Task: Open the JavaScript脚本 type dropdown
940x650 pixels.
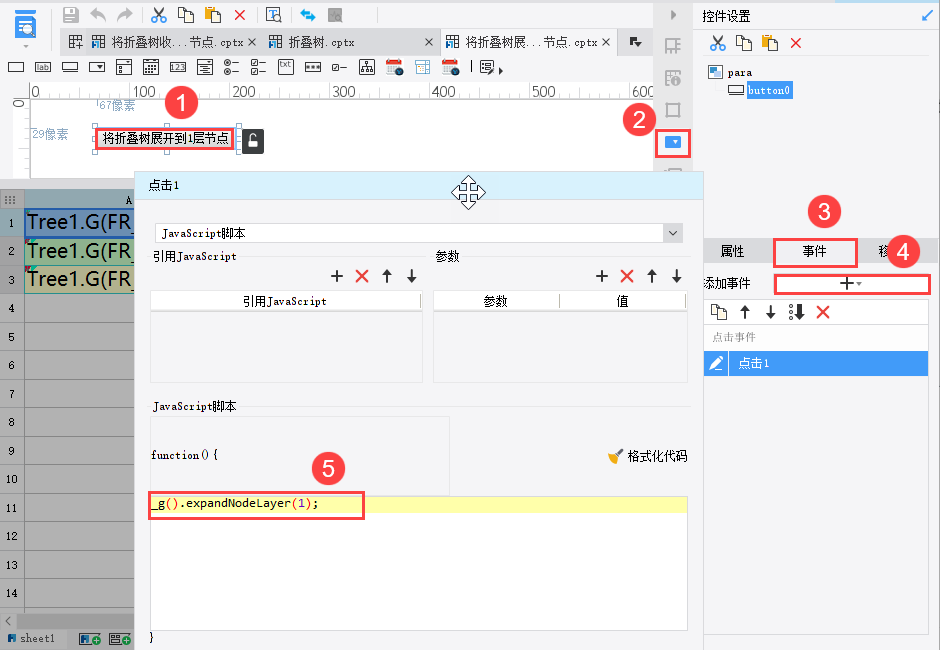Action: [x=673, y=233]
